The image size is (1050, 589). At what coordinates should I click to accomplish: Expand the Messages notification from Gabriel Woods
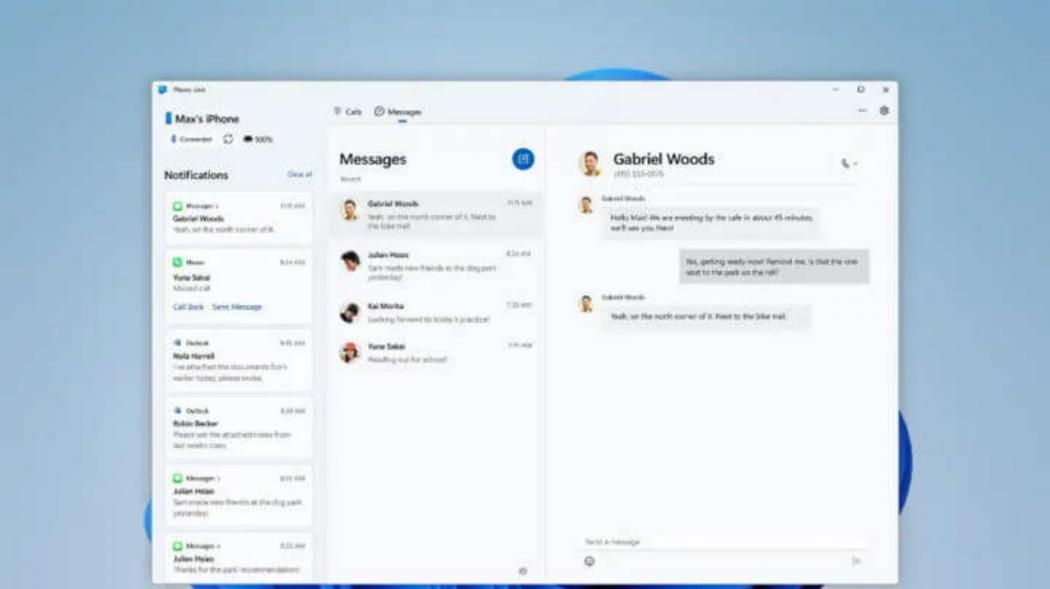(238, 217)
